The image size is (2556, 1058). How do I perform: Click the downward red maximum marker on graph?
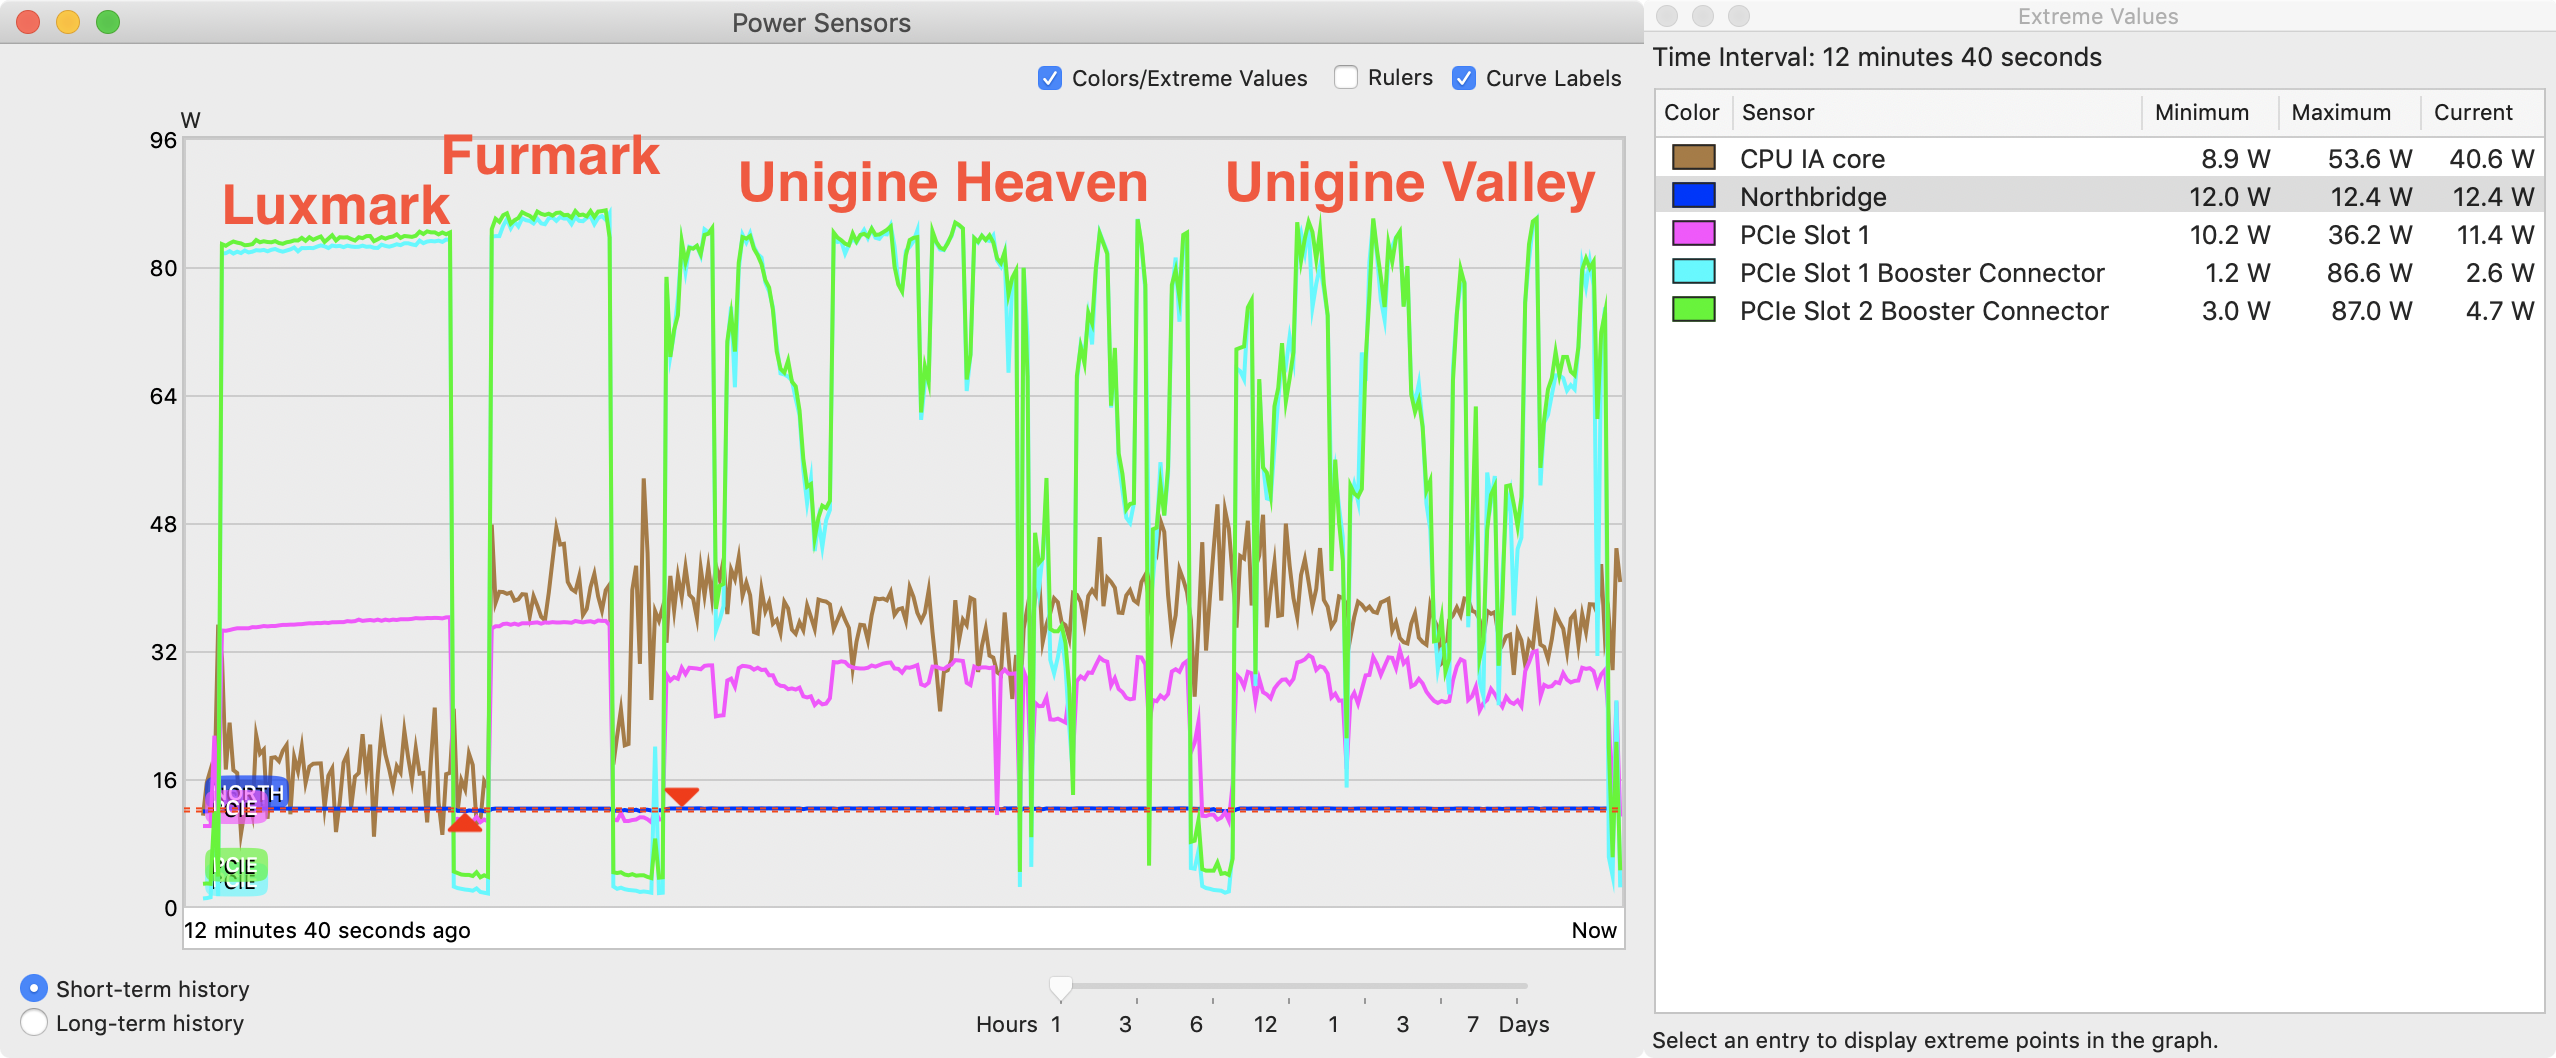click(x=682, y=796)
